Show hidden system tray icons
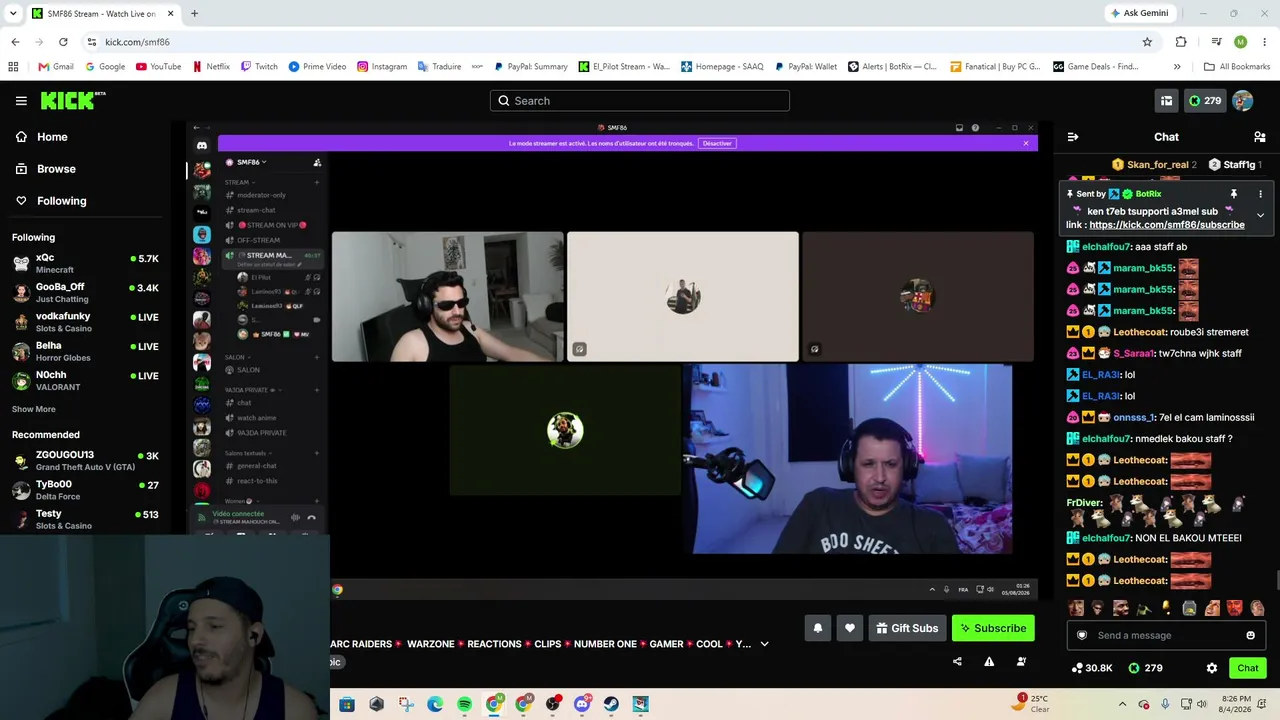The height and width of the screenshot is (720, 1280). point(1122,704)
